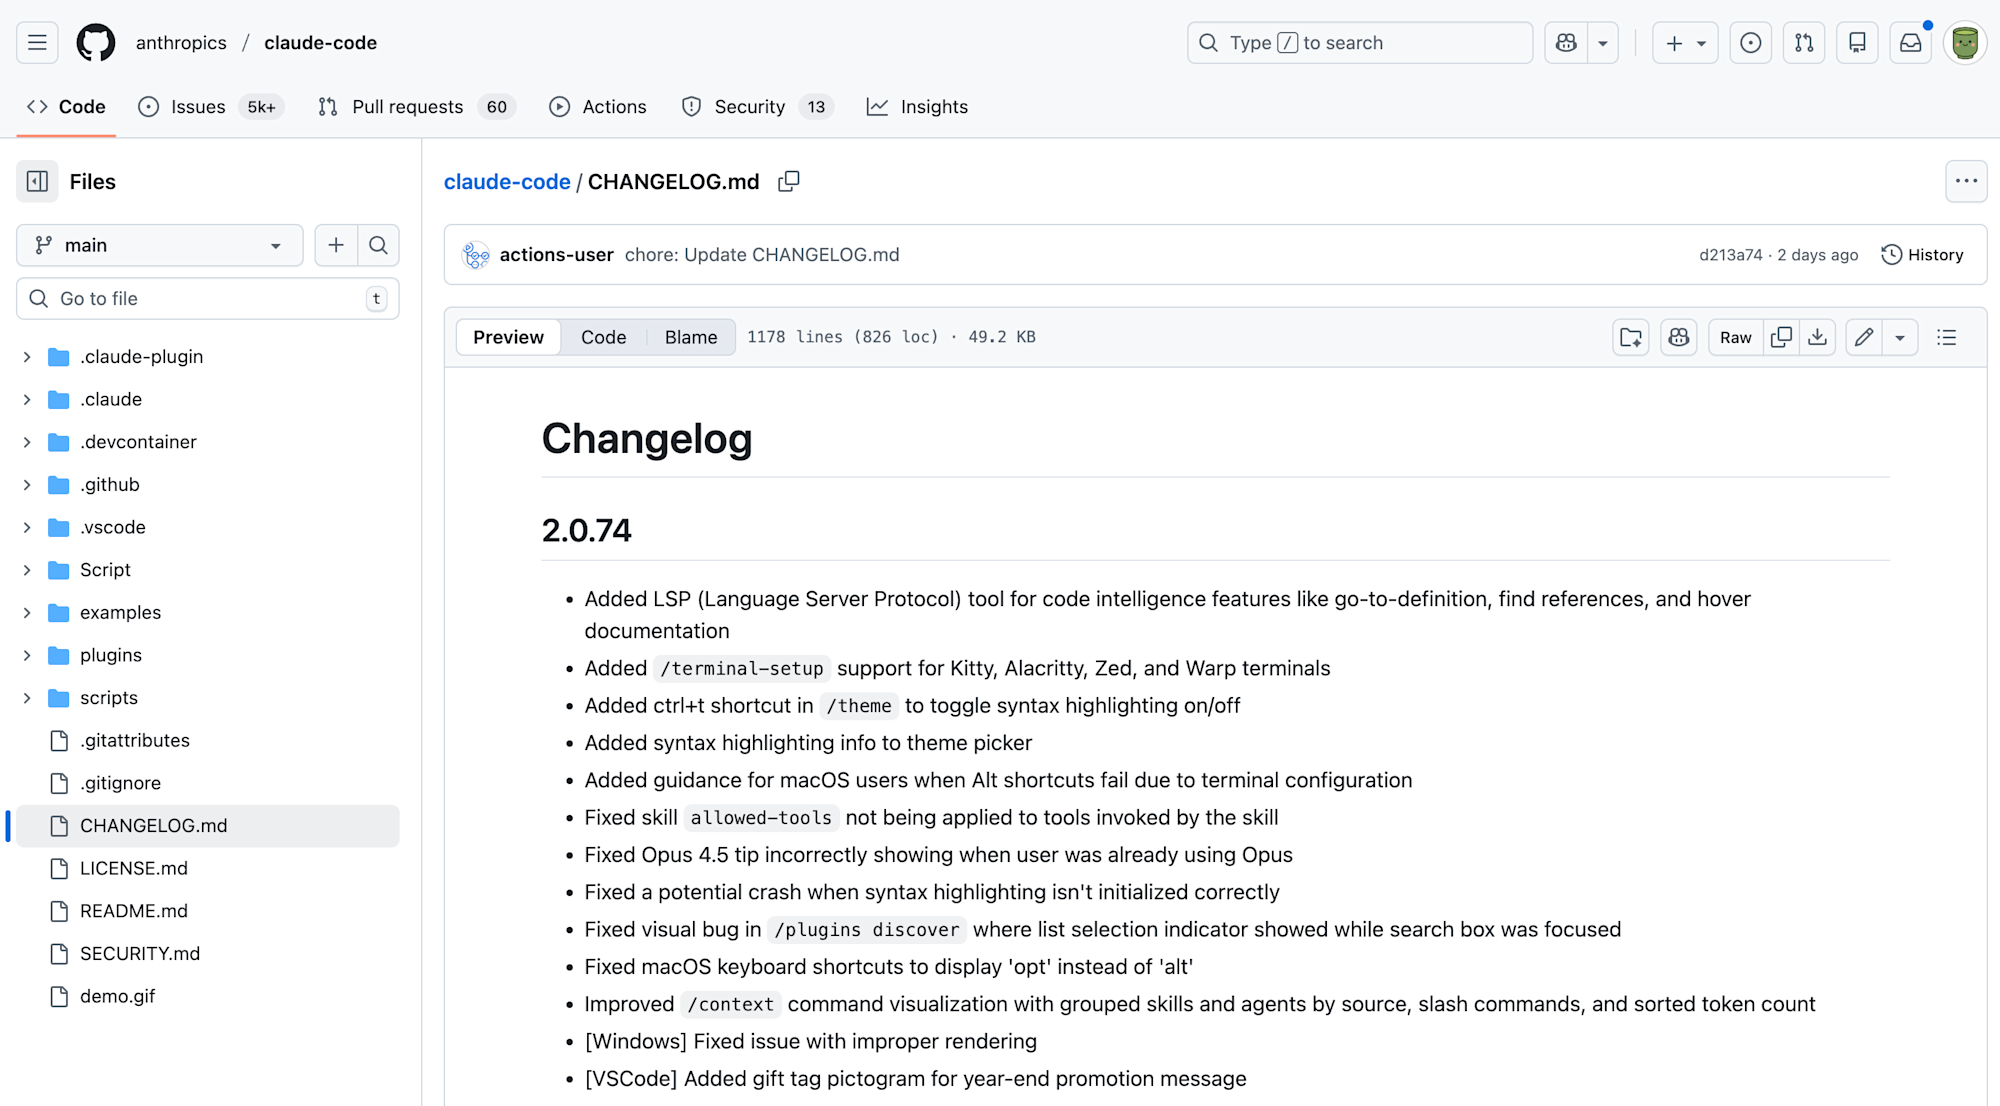Switch to Preview view toggle
This screenshot has width=2000, height=1106.
[508, 337]
